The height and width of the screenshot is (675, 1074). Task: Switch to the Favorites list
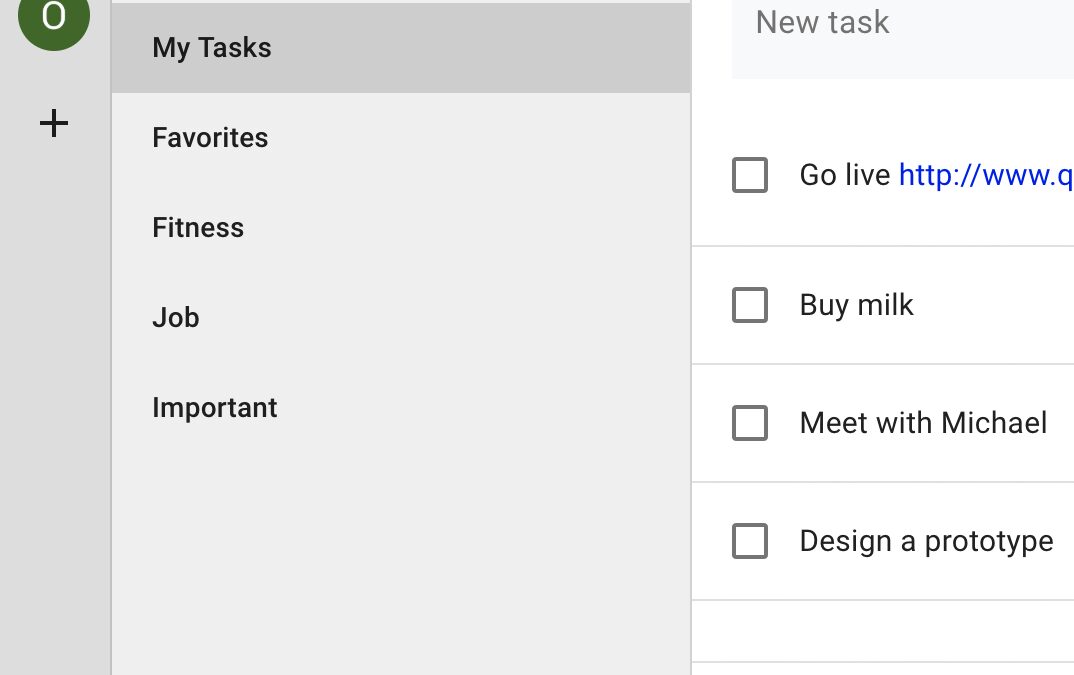pyautogui.click(x=210, y=137)
